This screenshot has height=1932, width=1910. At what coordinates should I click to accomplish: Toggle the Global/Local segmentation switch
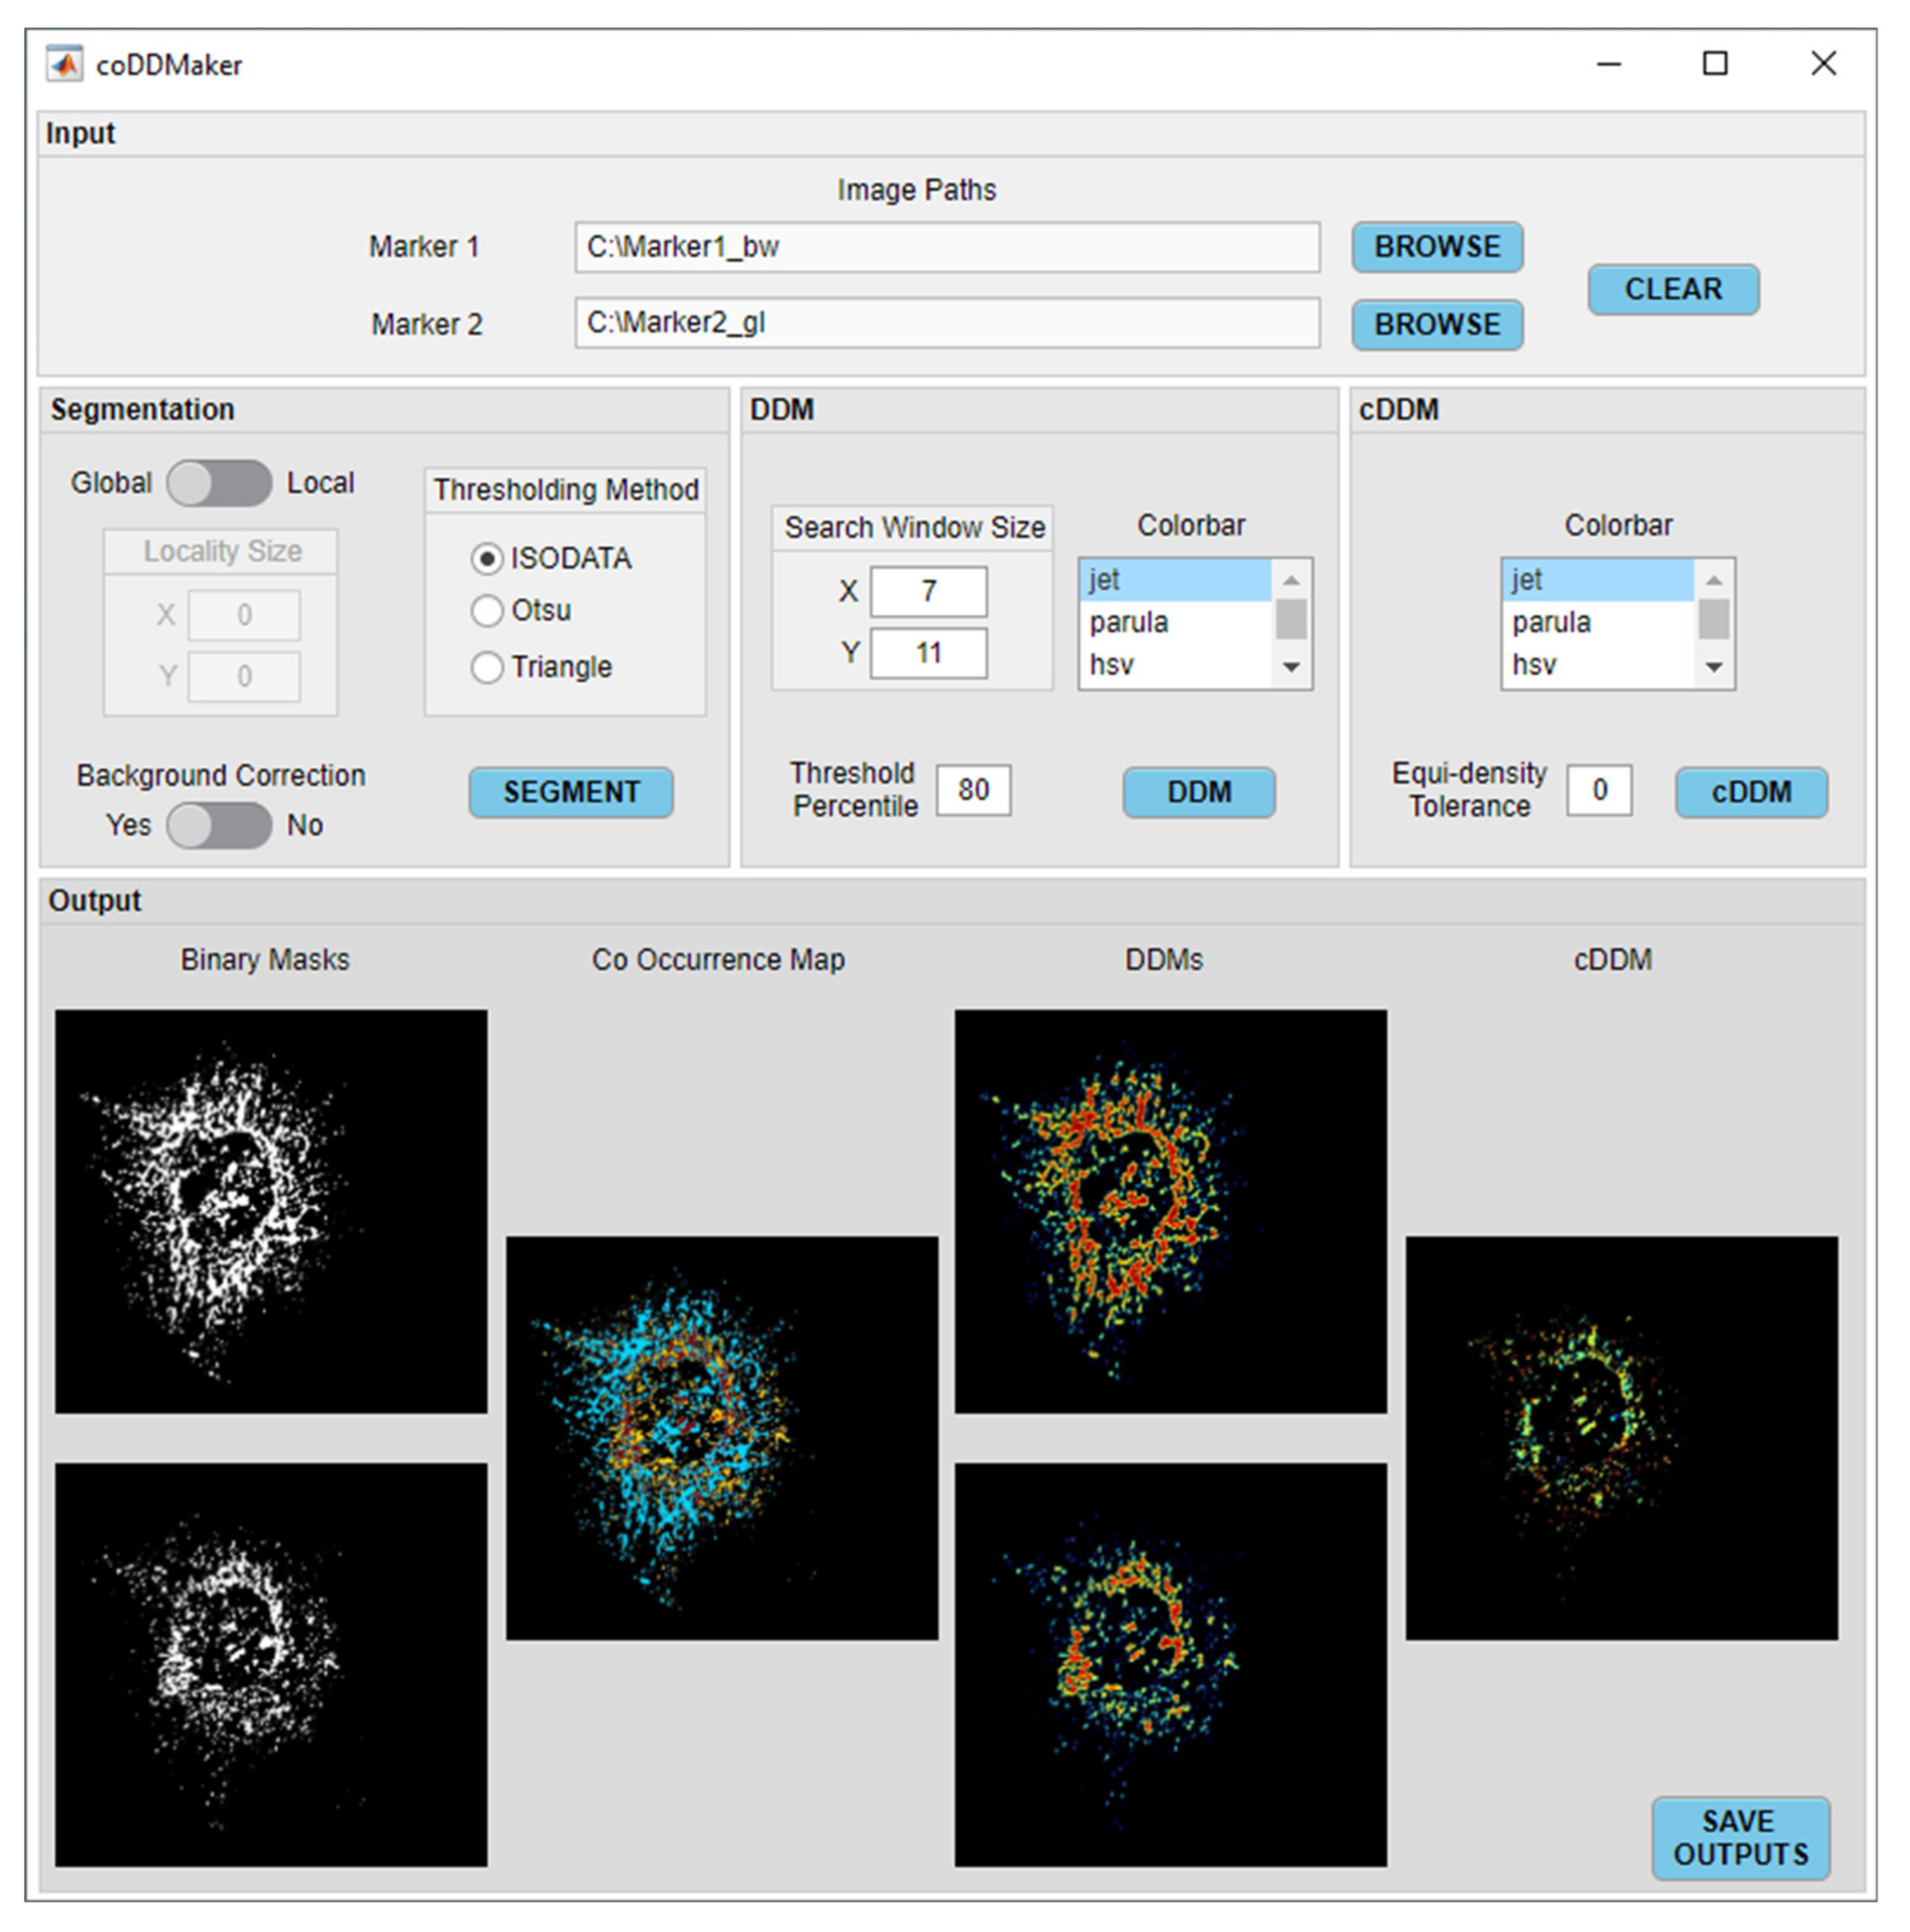tap(219, 483)
